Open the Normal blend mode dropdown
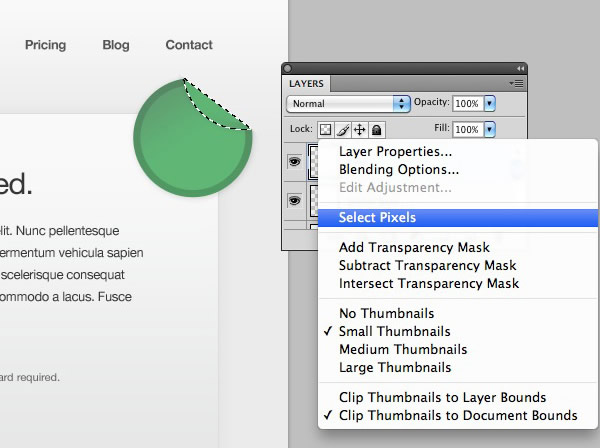The width and height of the screenshot is (600, 448). 348,104
